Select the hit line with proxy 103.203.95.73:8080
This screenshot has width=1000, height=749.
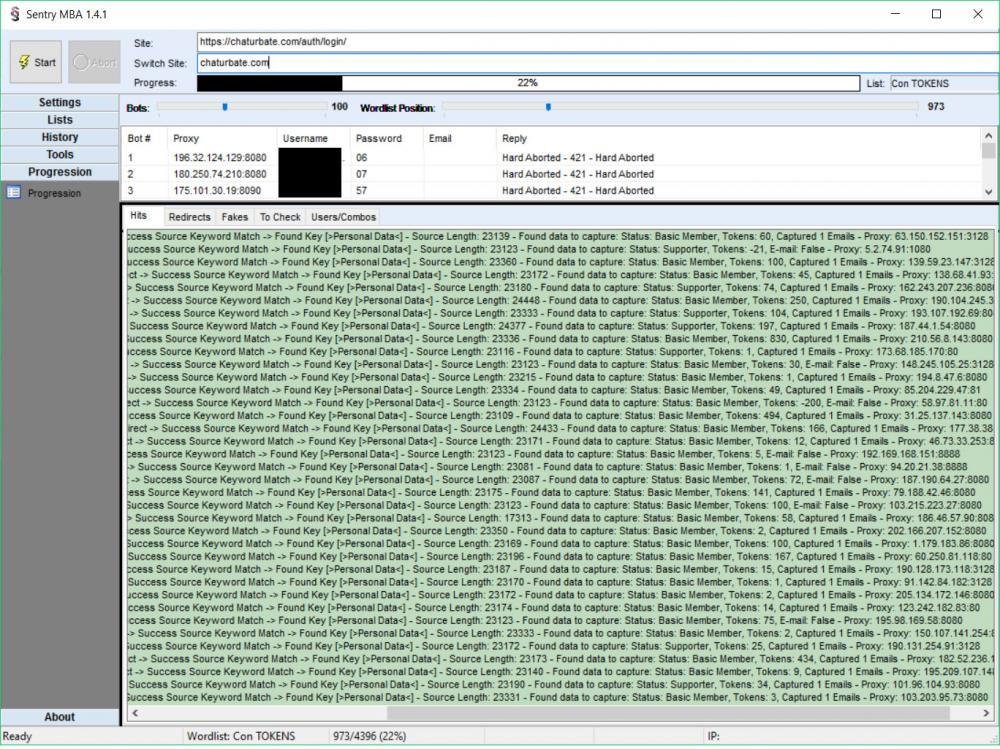tap(560, 697)
